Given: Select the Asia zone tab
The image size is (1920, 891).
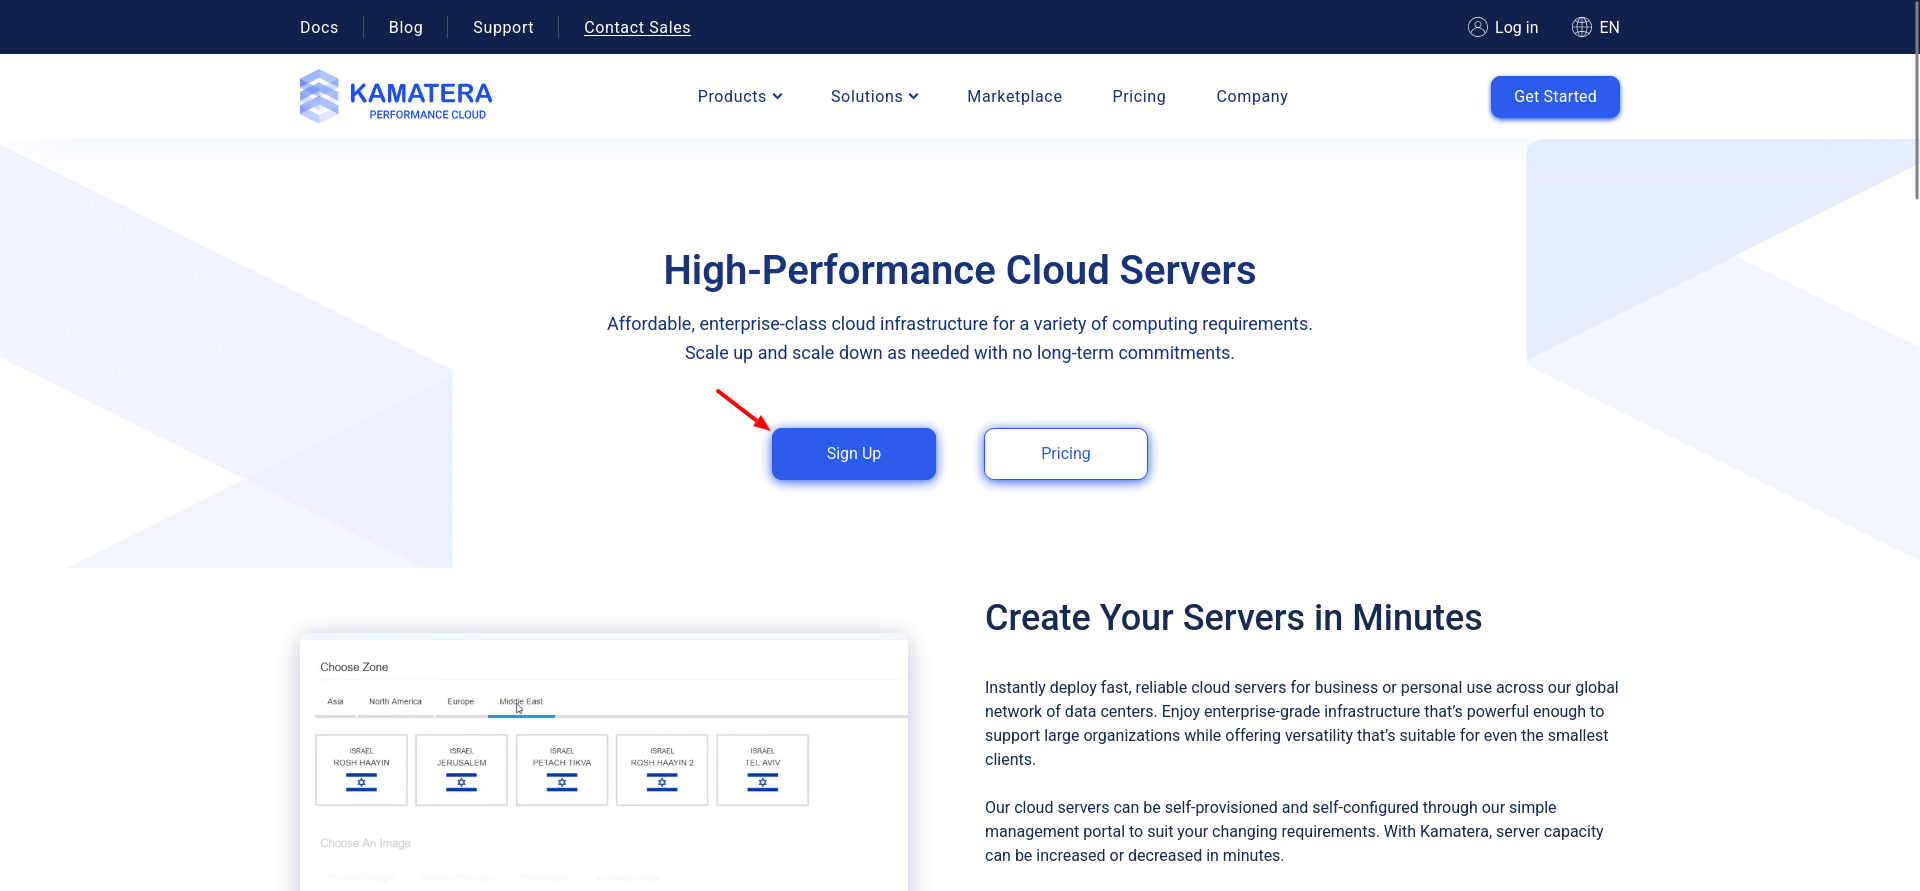Looking at the screenshot, I should [x=335, y=702].
